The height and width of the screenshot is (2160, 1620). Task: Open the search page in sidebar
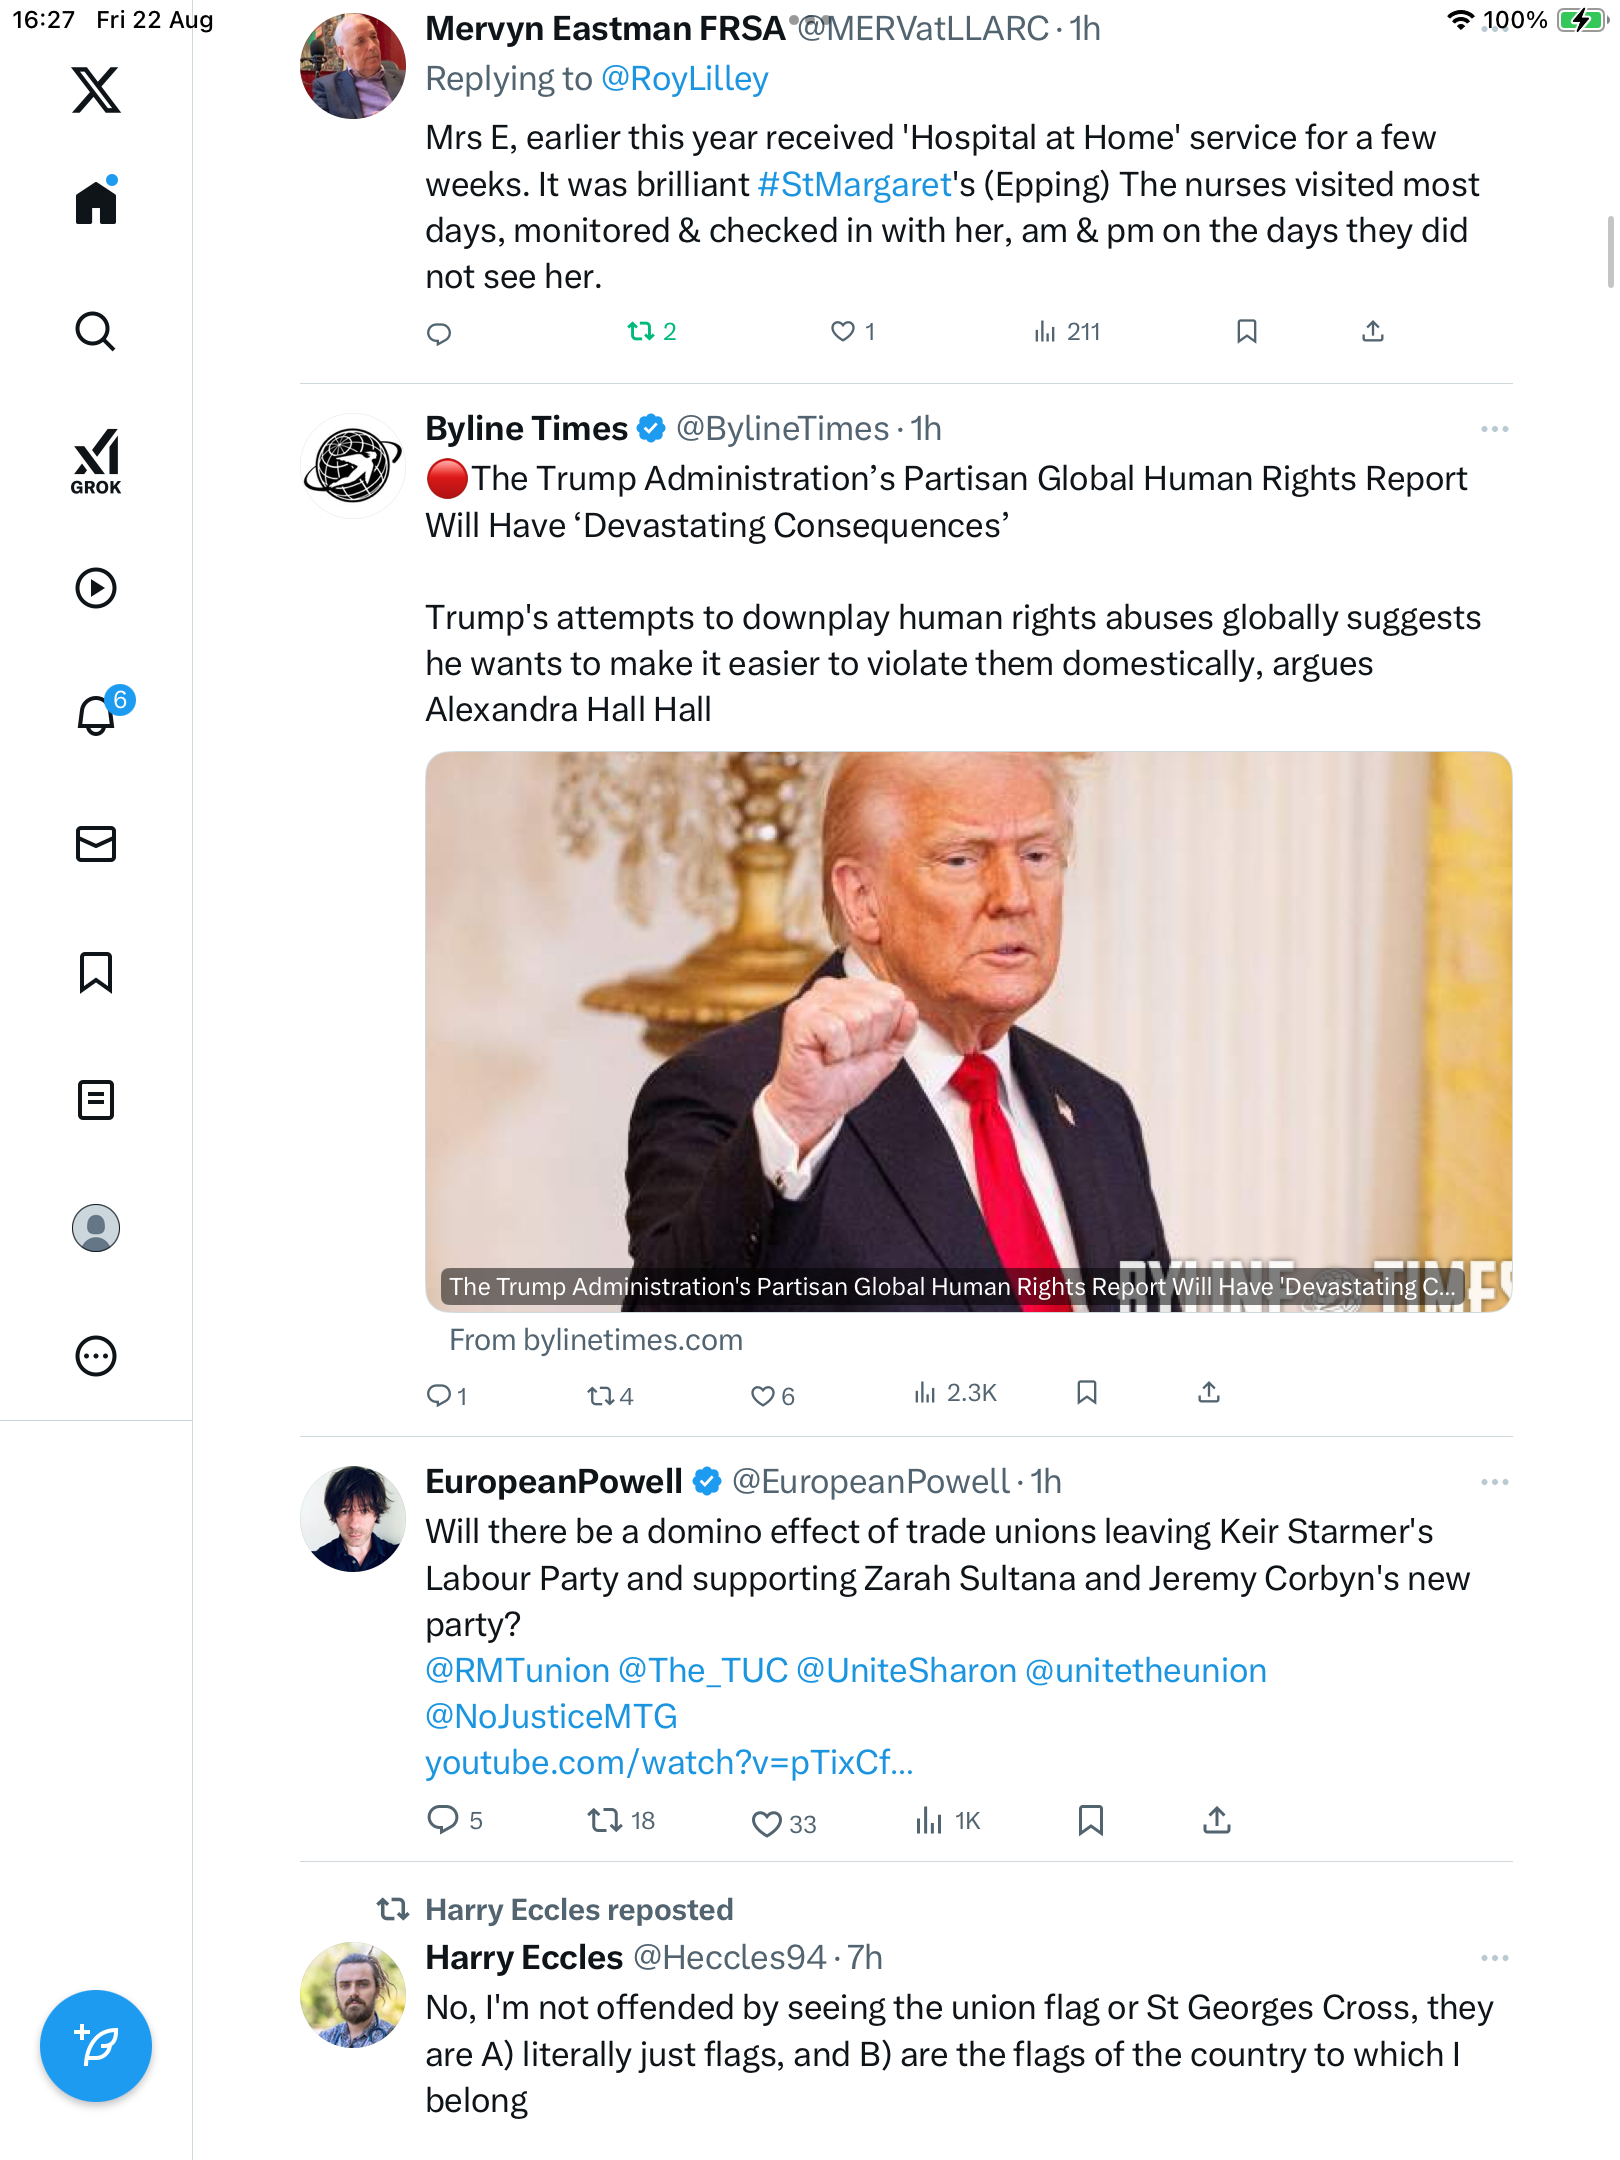pyautogui.click(x=96, y=331)
